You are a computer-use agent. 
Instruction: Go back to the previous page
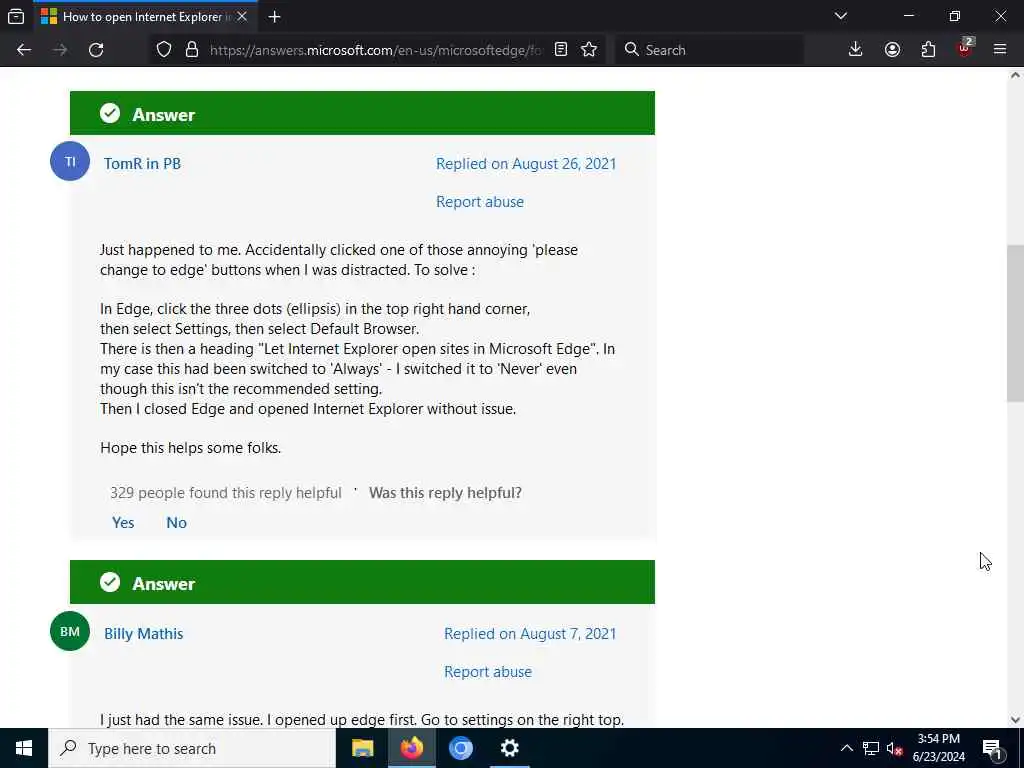coord(24,50)
